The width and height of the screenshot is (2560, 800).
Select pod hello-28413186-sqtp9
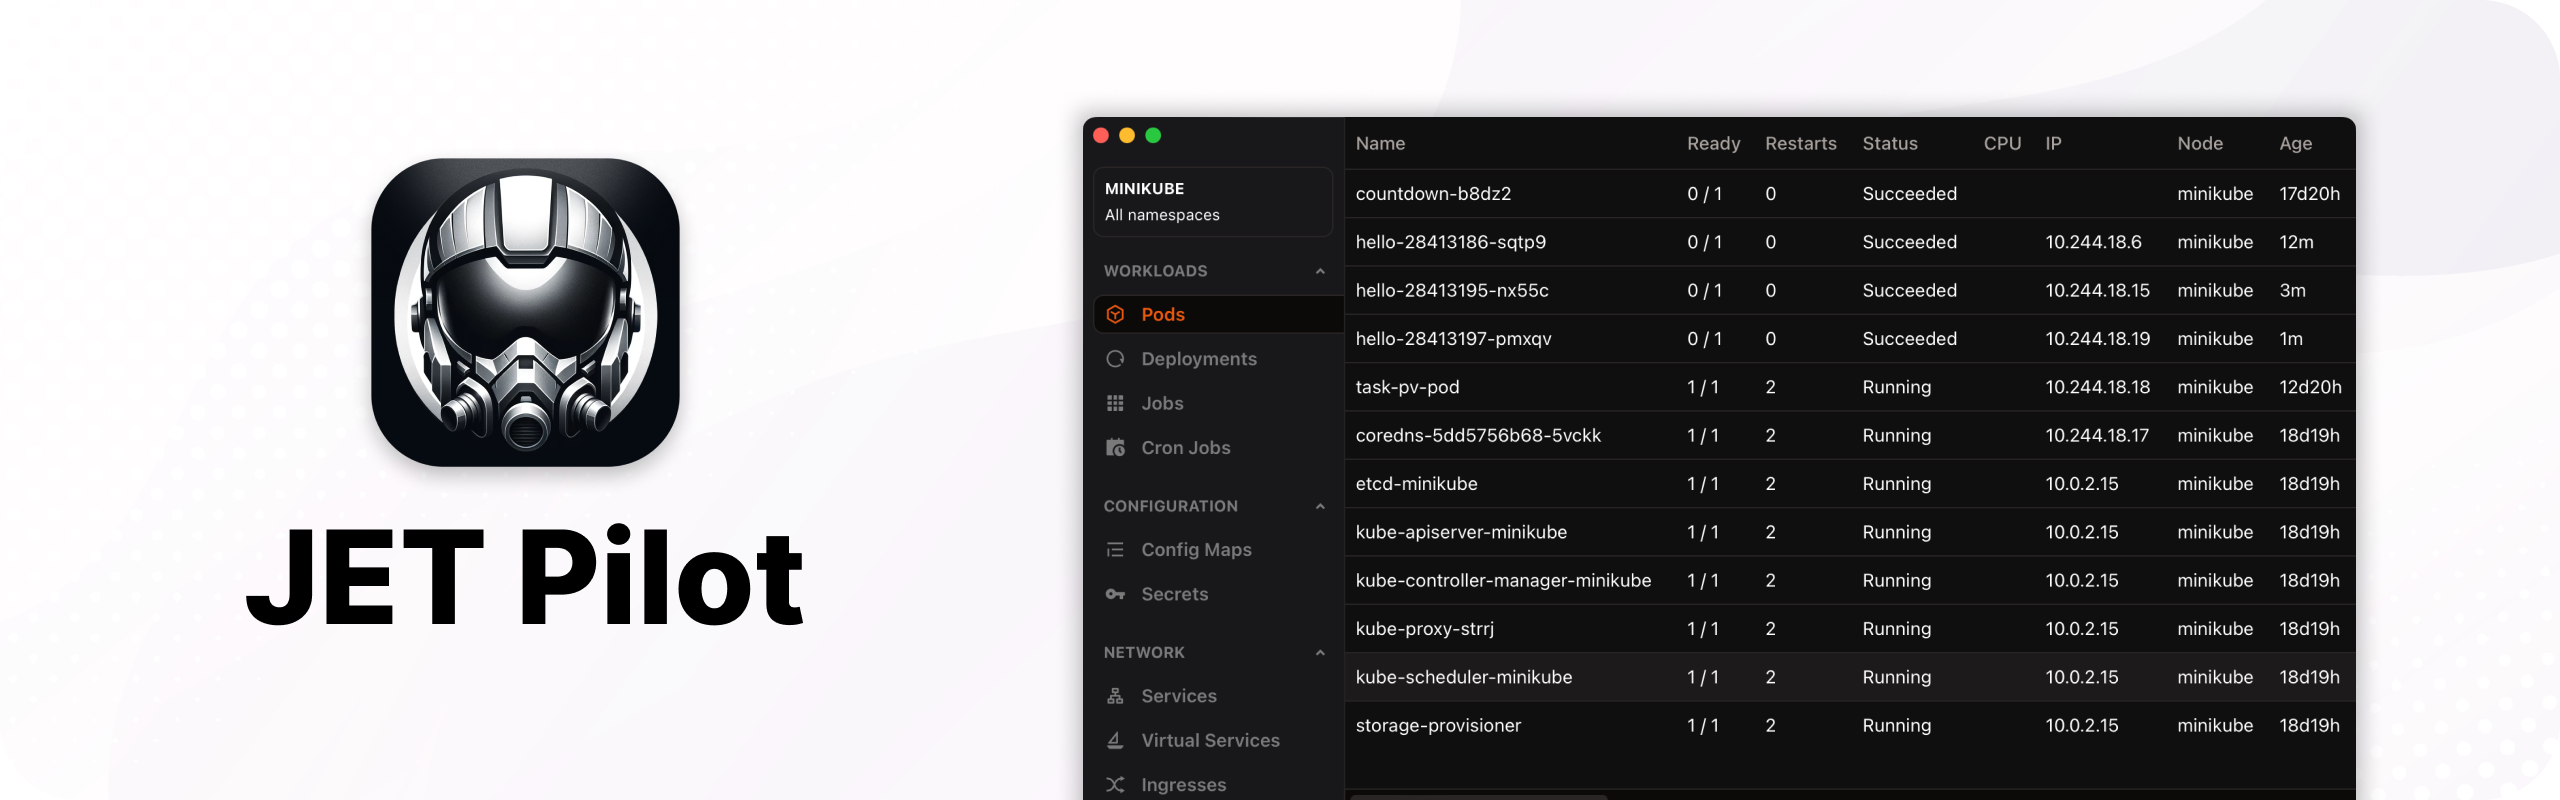pos(1850,242)
